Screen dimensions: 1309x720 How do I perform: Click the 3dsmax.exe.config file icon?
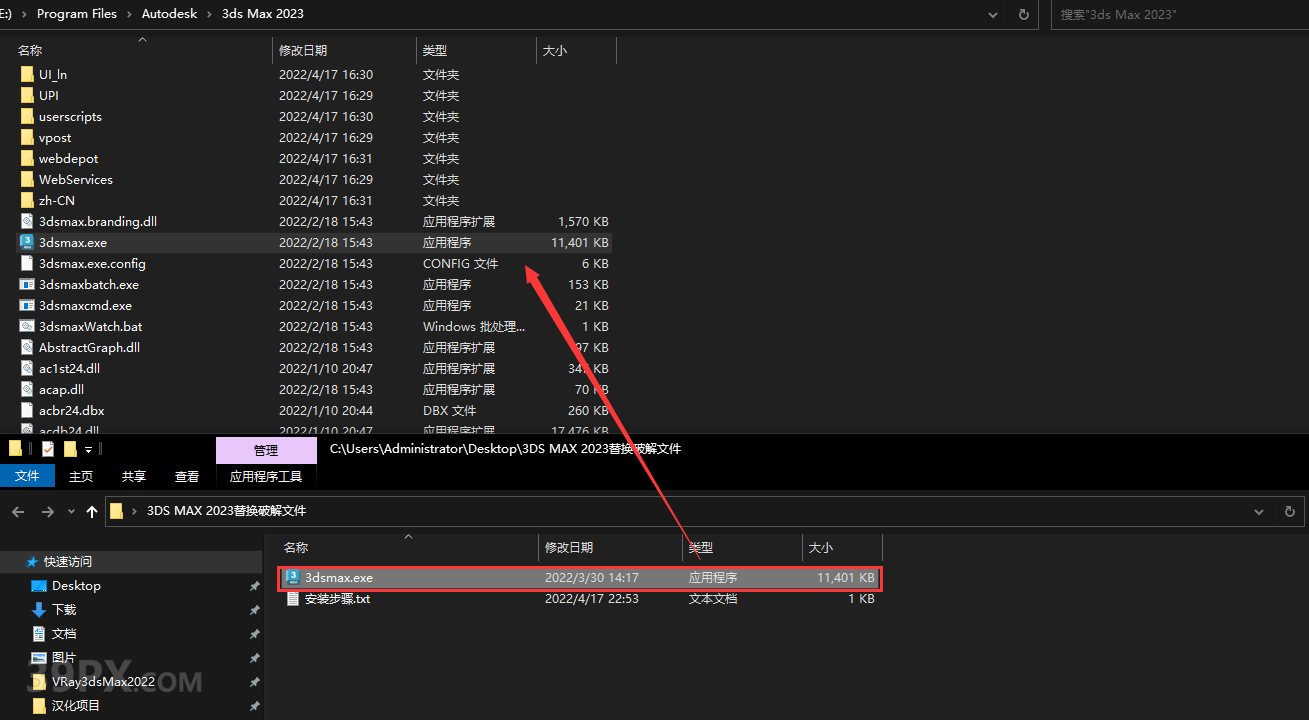[x=27, y=263]
